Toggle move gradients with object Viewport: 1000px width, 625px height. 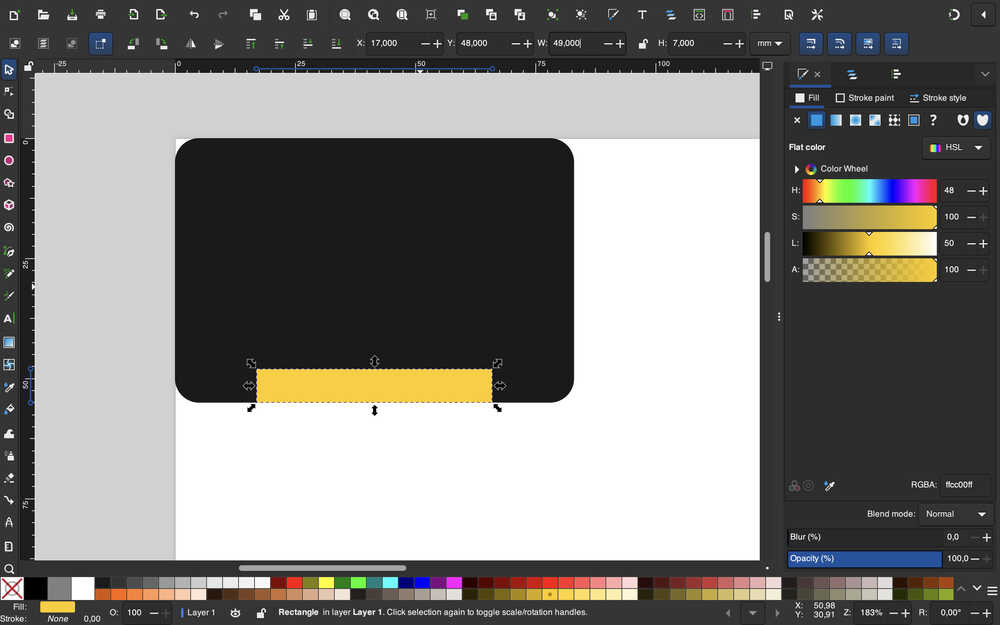coord(868,43)
